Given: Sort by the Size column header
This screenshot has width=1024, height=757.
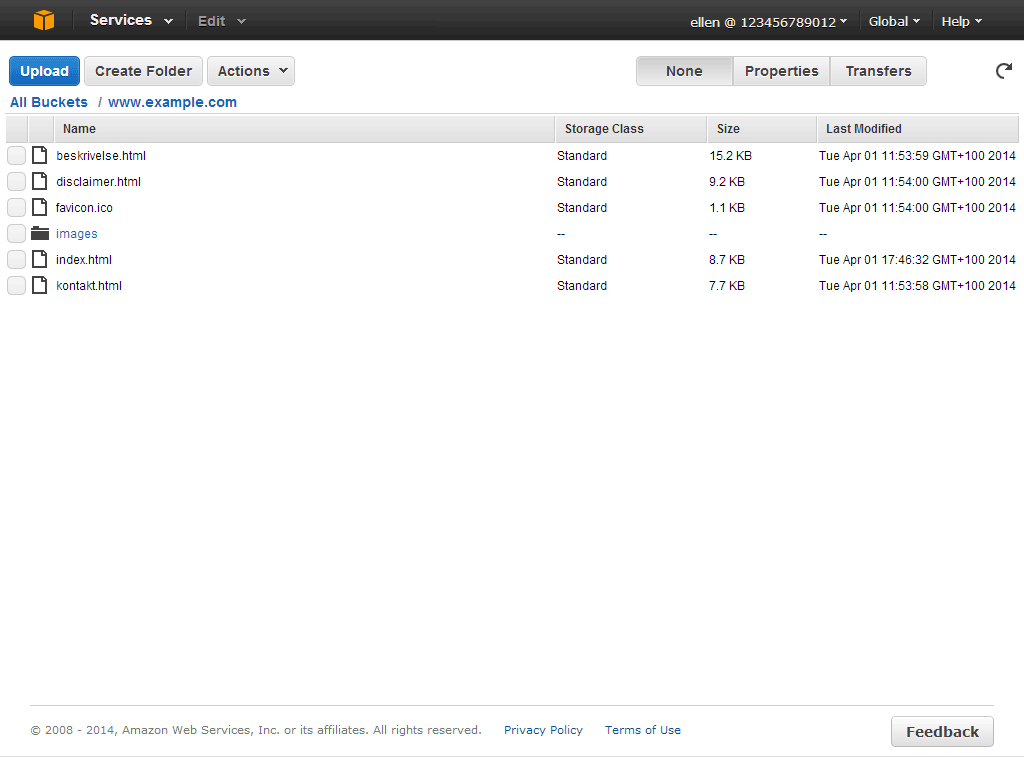Looking at the screenshot, I should pyautogui.click(x=728, y=129).
